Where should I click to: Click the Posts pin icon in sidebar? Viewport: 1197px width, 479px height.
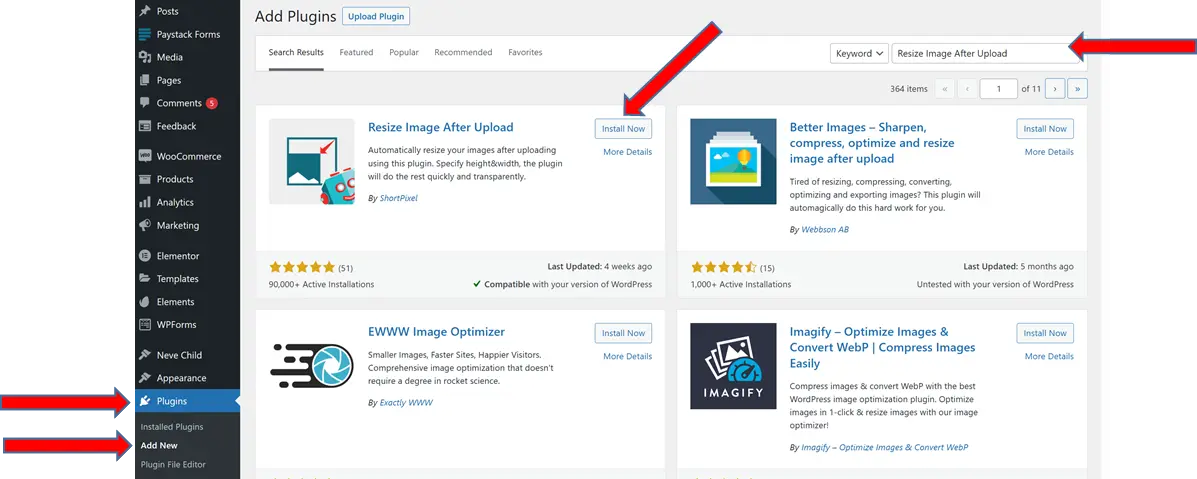coord(144,11)
